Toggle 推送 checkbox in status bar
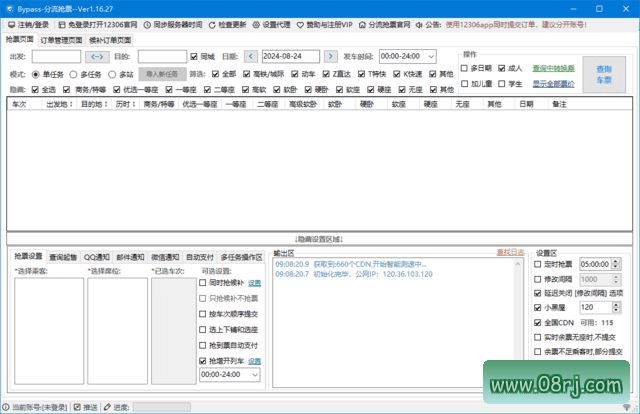This screenshot has width=640, height=414. [x=77, y=407]
